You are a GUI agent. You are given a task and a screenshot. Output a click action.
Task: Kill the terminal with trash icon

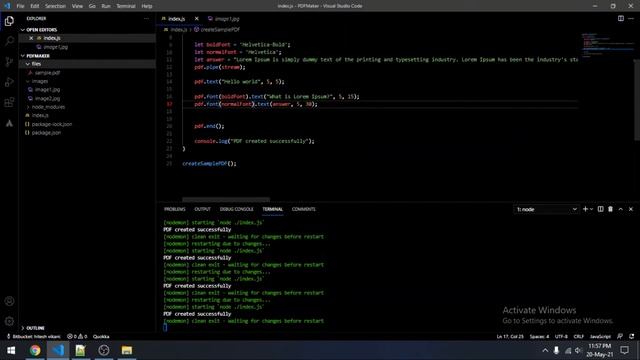point(610,209)
